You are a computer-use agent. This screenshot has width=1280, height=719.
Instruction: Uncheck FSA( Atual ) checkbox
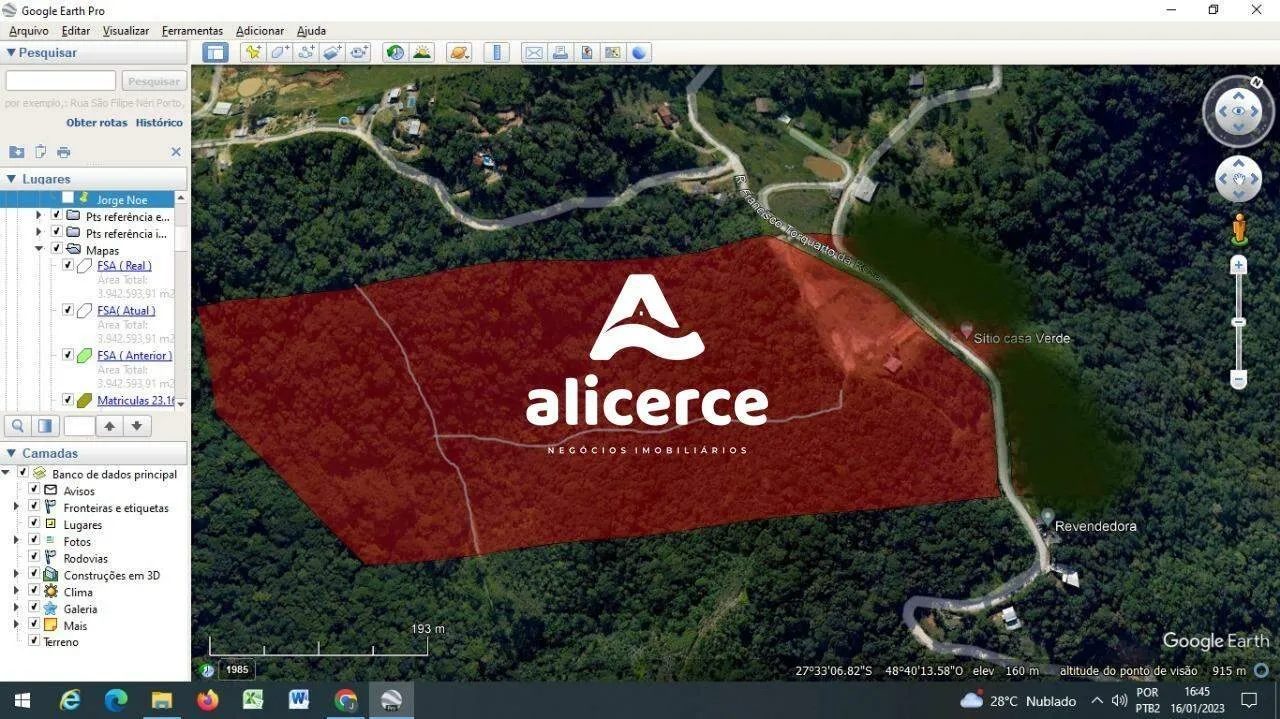tap(68, 310)
